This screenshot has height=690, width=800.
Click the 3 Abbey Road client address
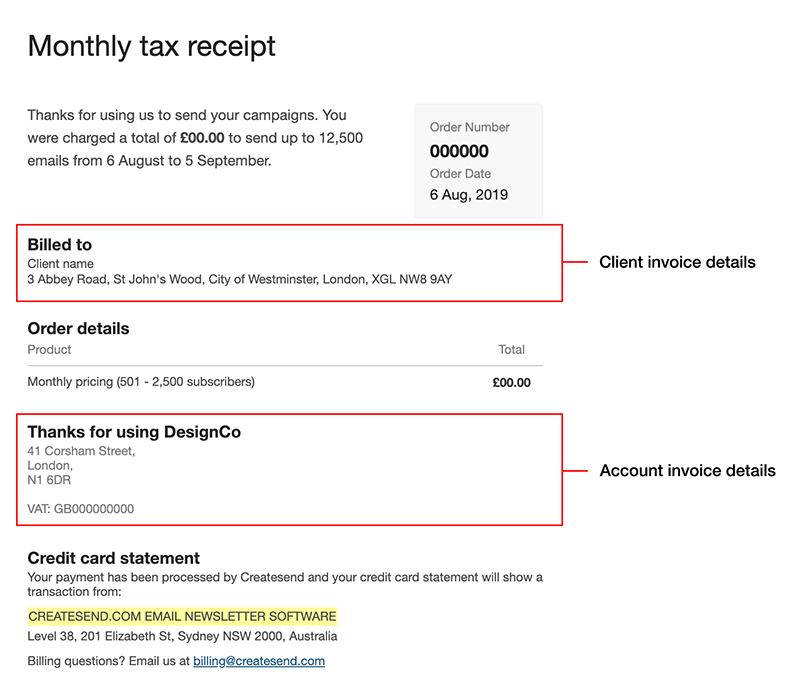click(239, 279)
